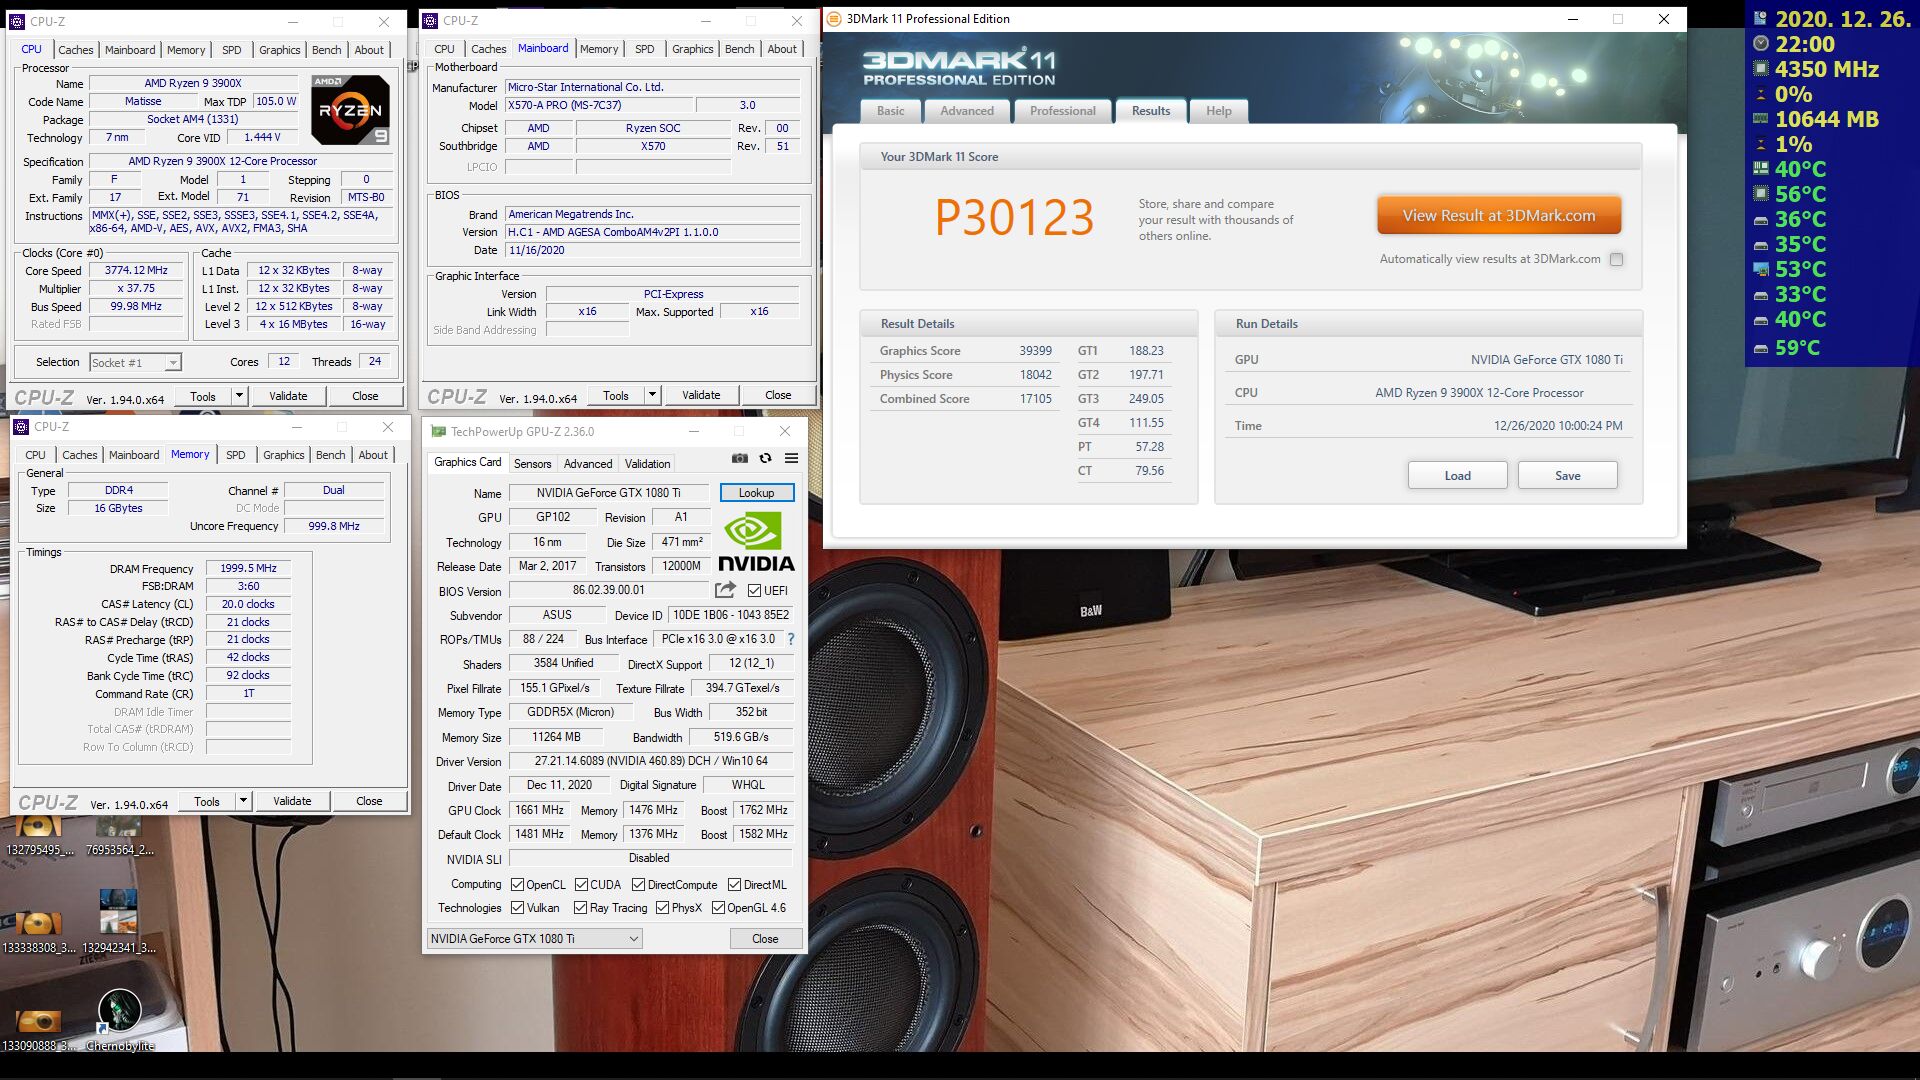The width and height of the screenshot is (1920, 1080).
Task: Switch to Sensors tab in GPU-Z
Action: click(x=532, y=463)
